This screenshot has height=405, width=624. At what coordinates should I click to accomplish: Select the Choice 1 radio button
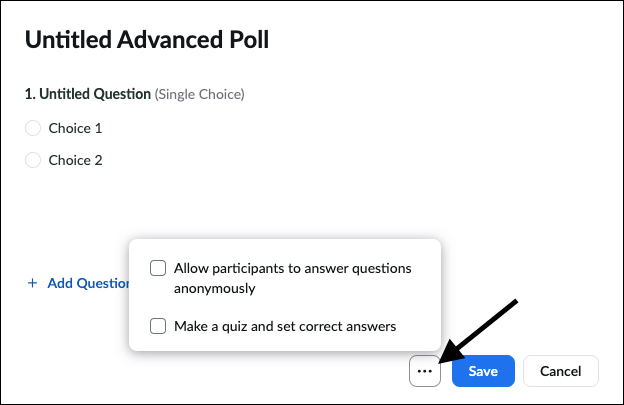click(33, 128)
